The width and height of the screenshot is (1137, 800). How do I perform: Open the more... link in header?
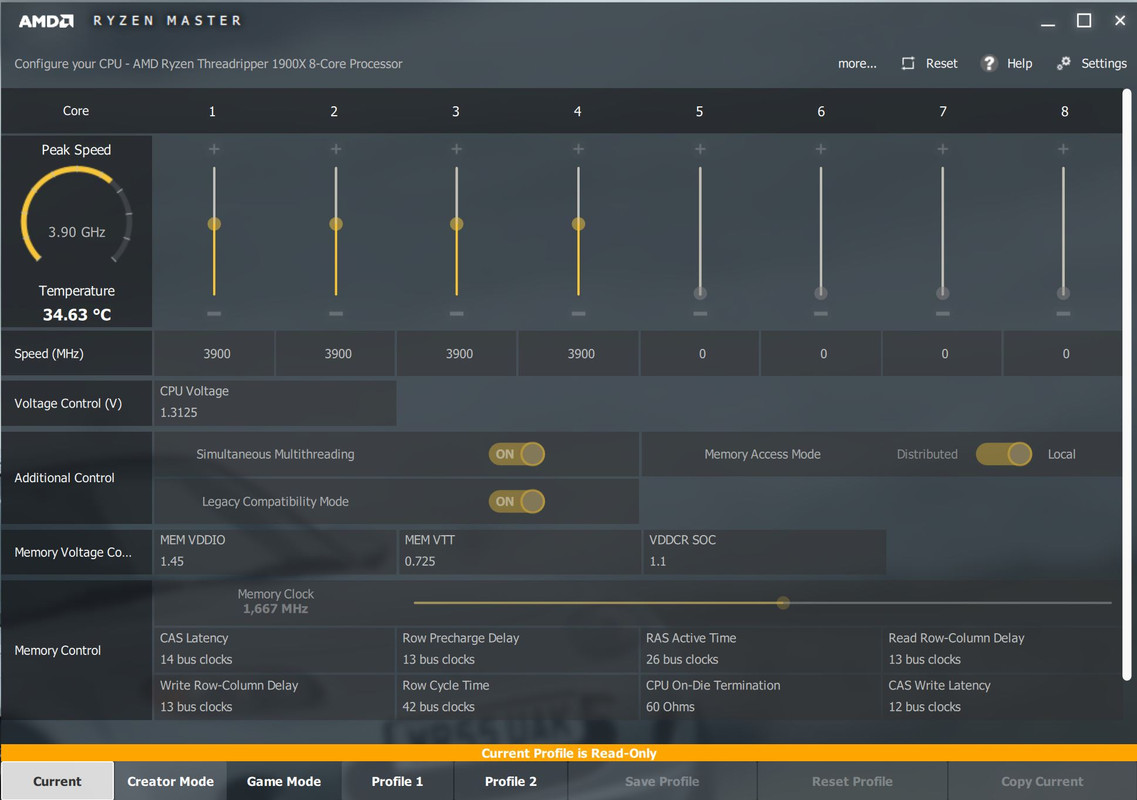[857, 64]
